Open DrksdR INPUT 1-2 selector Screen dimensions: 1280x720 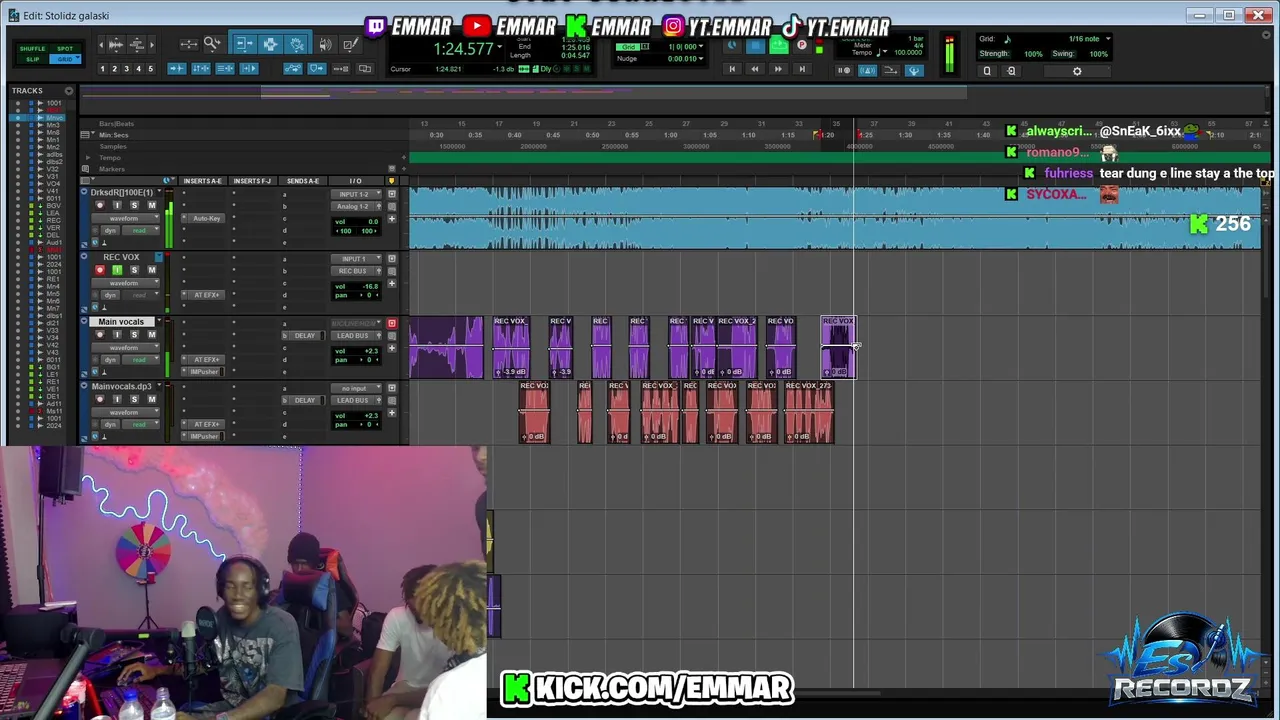[x=356, y=194]
